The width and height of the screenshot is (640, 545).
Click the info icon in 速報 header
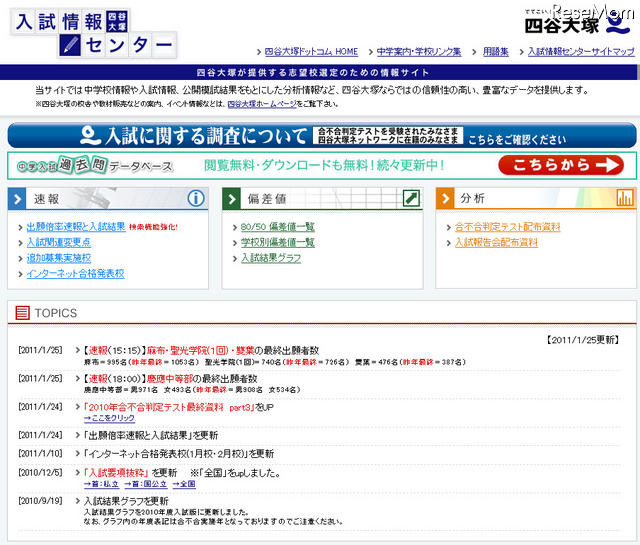[196, 198]
